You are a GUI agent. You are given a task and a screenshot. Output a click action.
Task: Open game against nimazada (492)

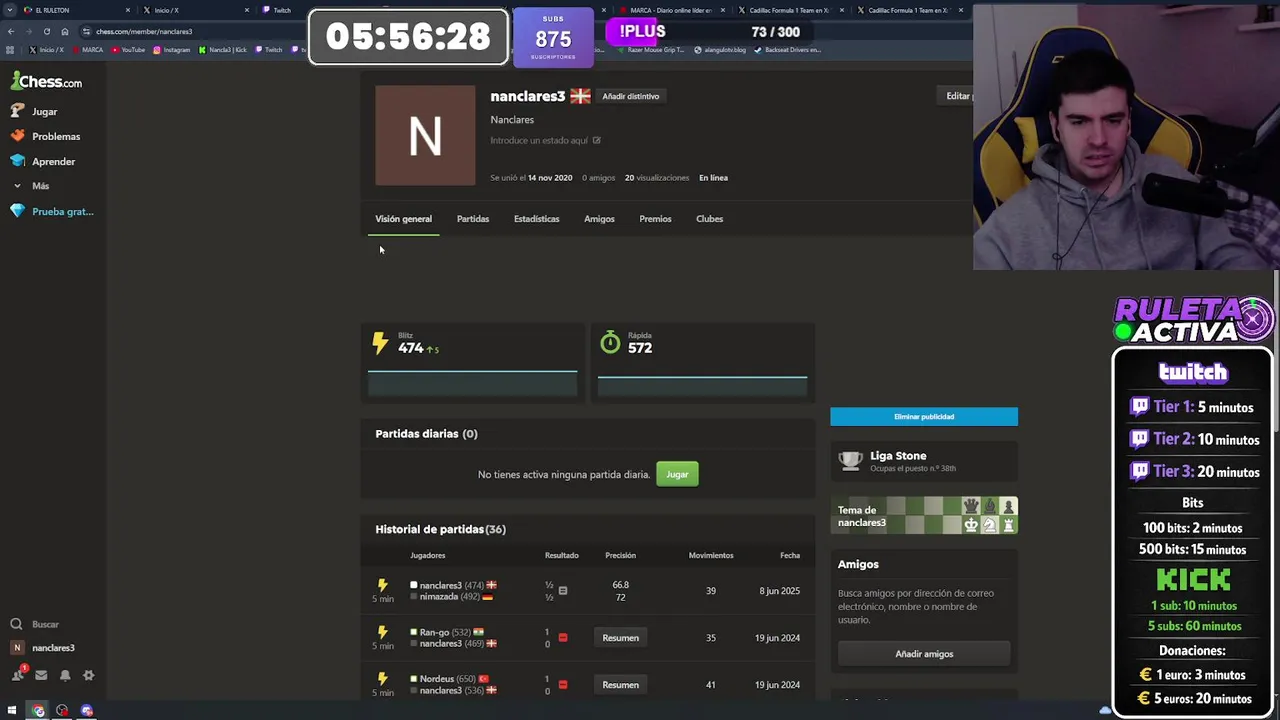click(x=588, y=591)
